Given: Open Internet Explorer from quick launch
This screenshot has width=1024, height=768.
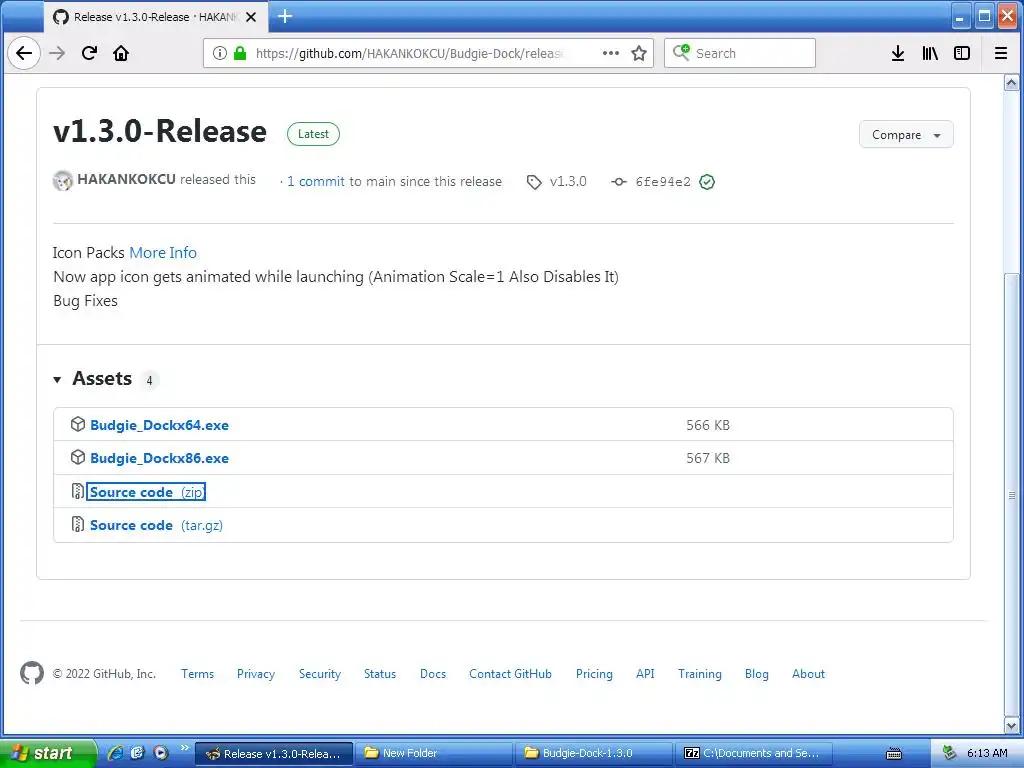Looking at the screenshot, I should coord(116,753).
